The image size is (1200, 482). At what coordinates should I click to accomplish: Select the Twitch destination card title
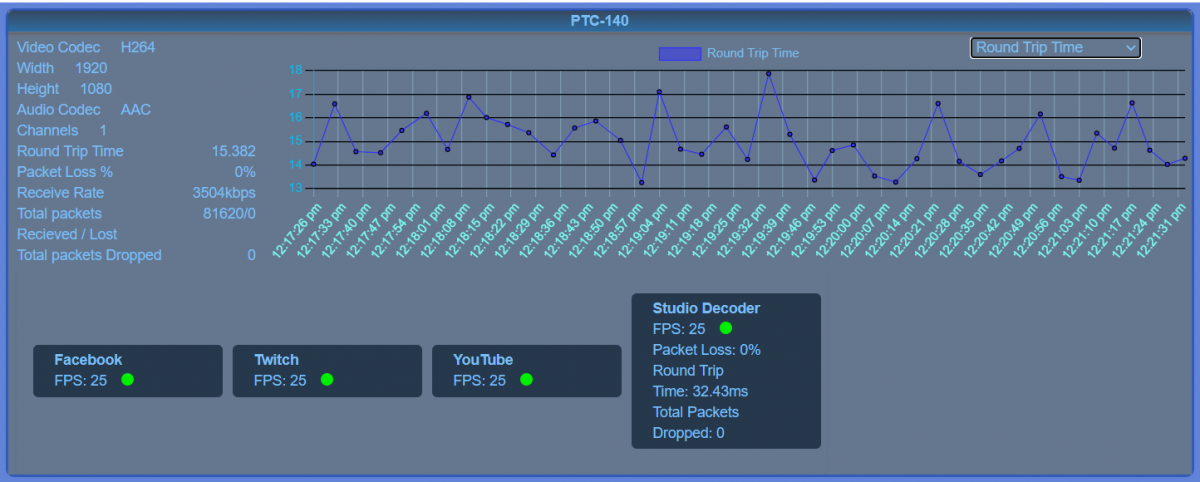276,360
